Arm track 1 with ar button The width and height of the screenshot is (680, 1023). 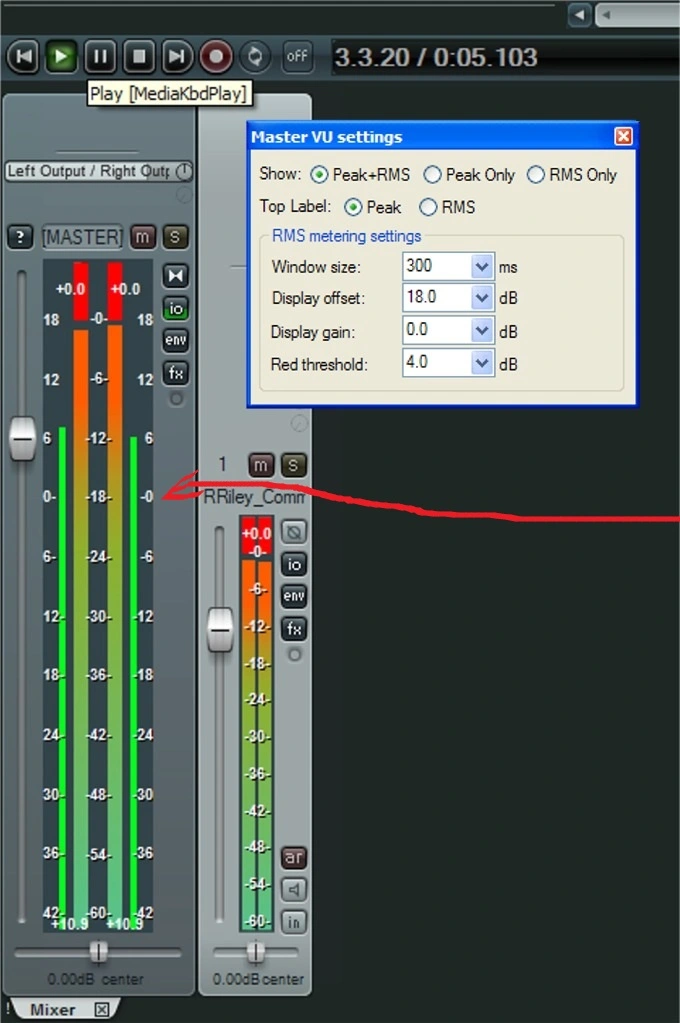(293, 858)
